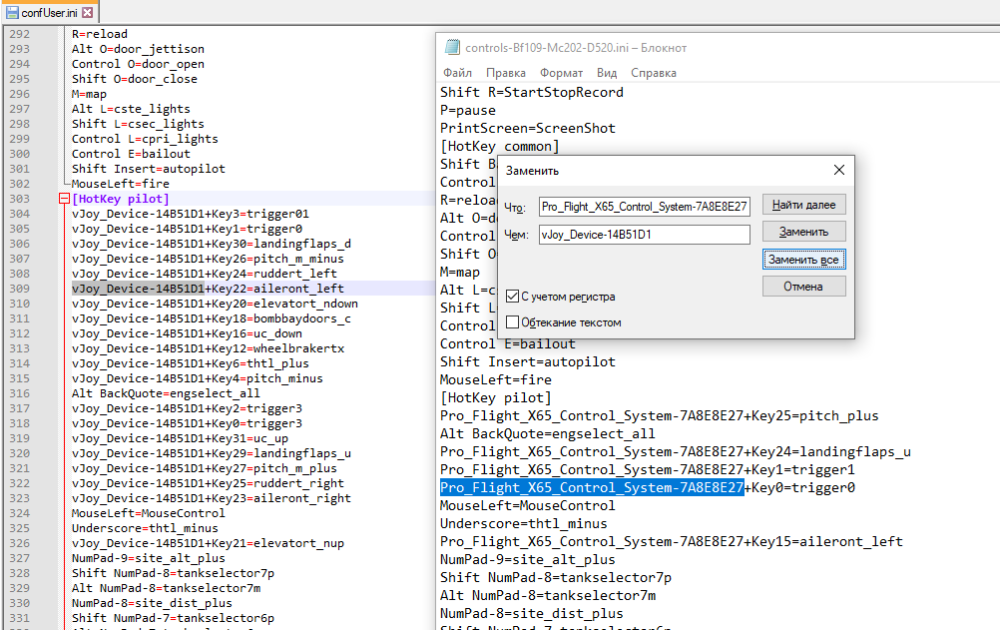Click highlighted Pro_Flight_X65 text on Key0 line
The image size is (1000, 630).
[592, 487]
